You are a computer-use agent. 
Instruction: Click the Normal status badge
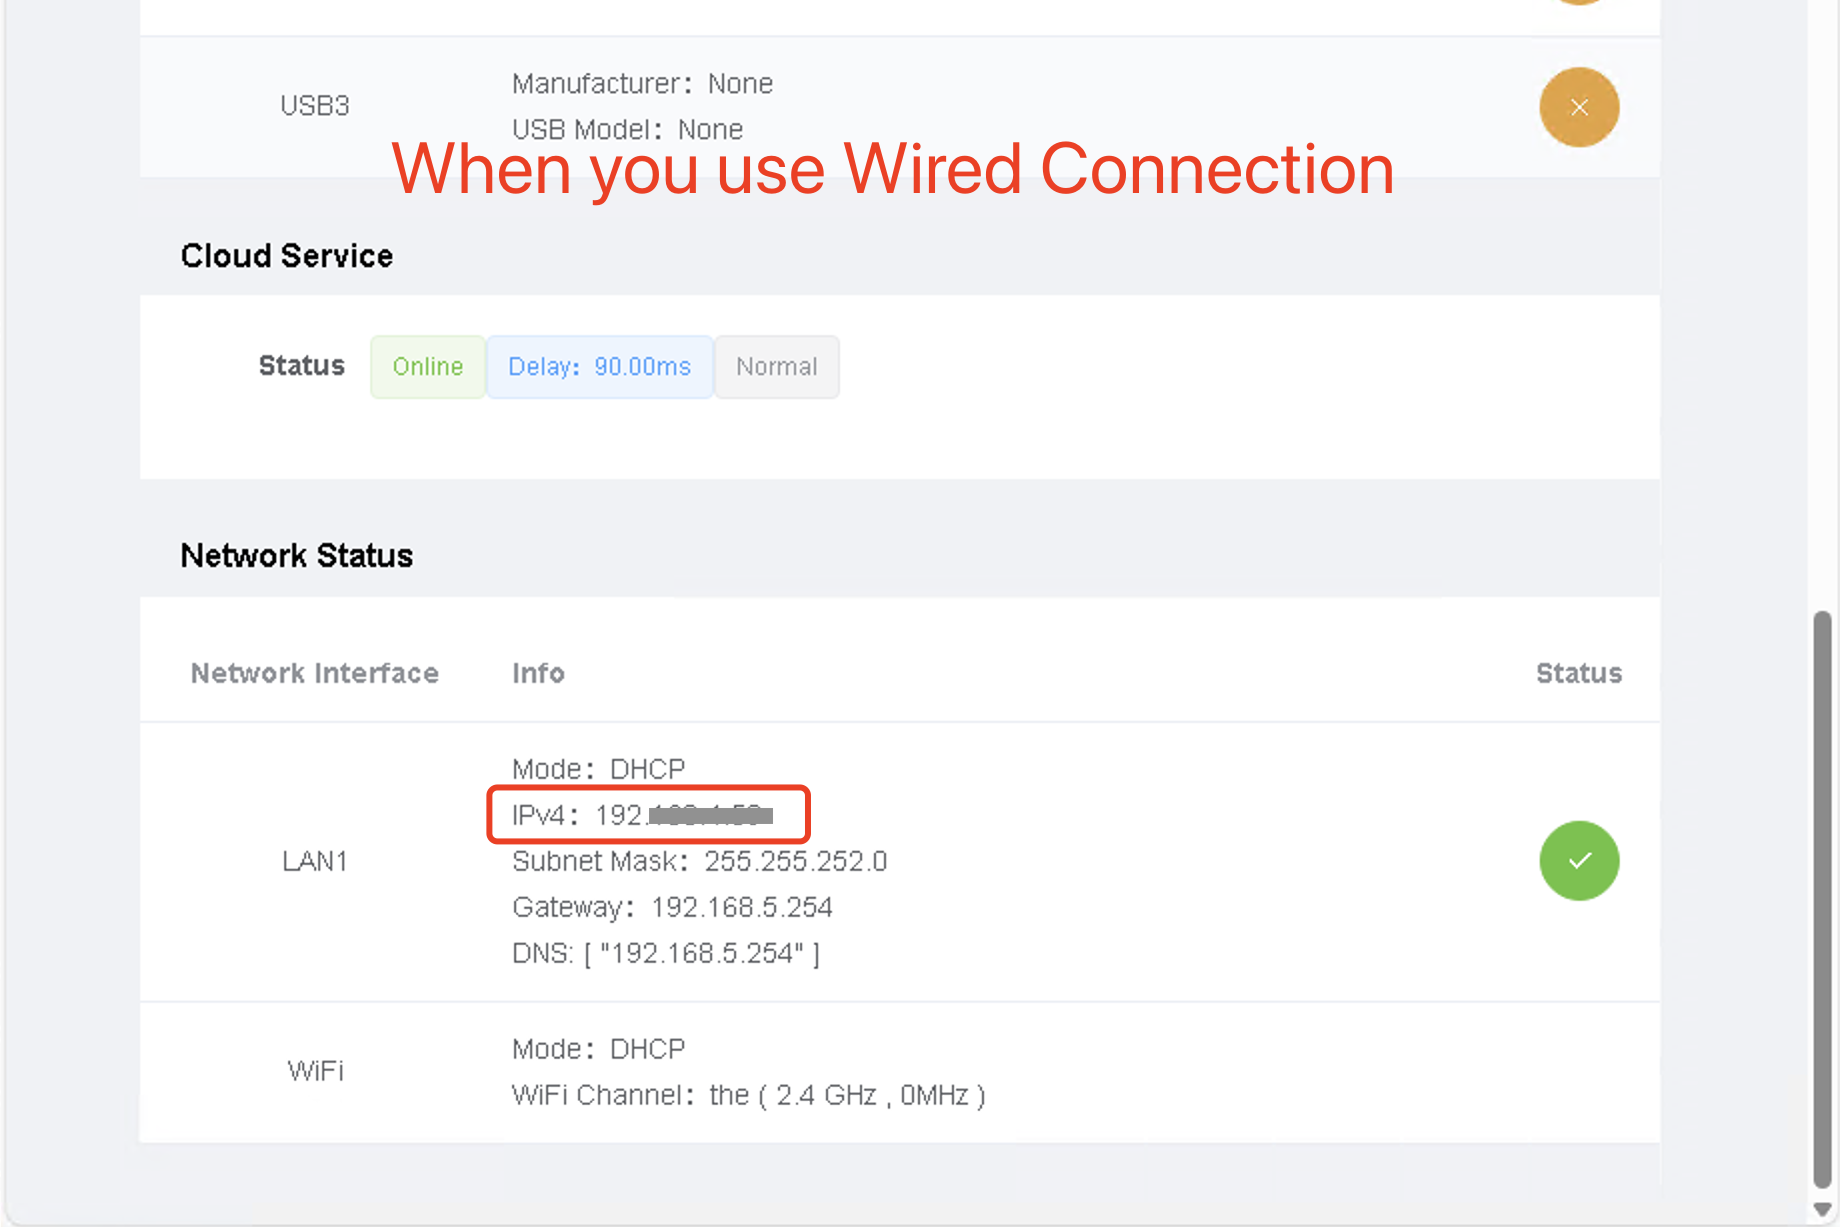776,367
